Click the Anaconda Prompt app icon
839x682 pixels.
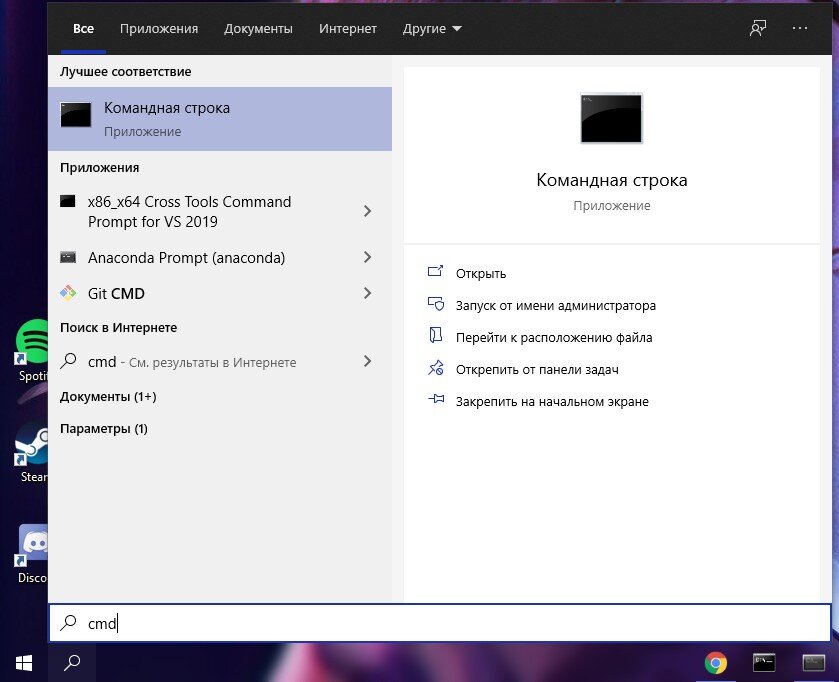click(x=68, y=257)
